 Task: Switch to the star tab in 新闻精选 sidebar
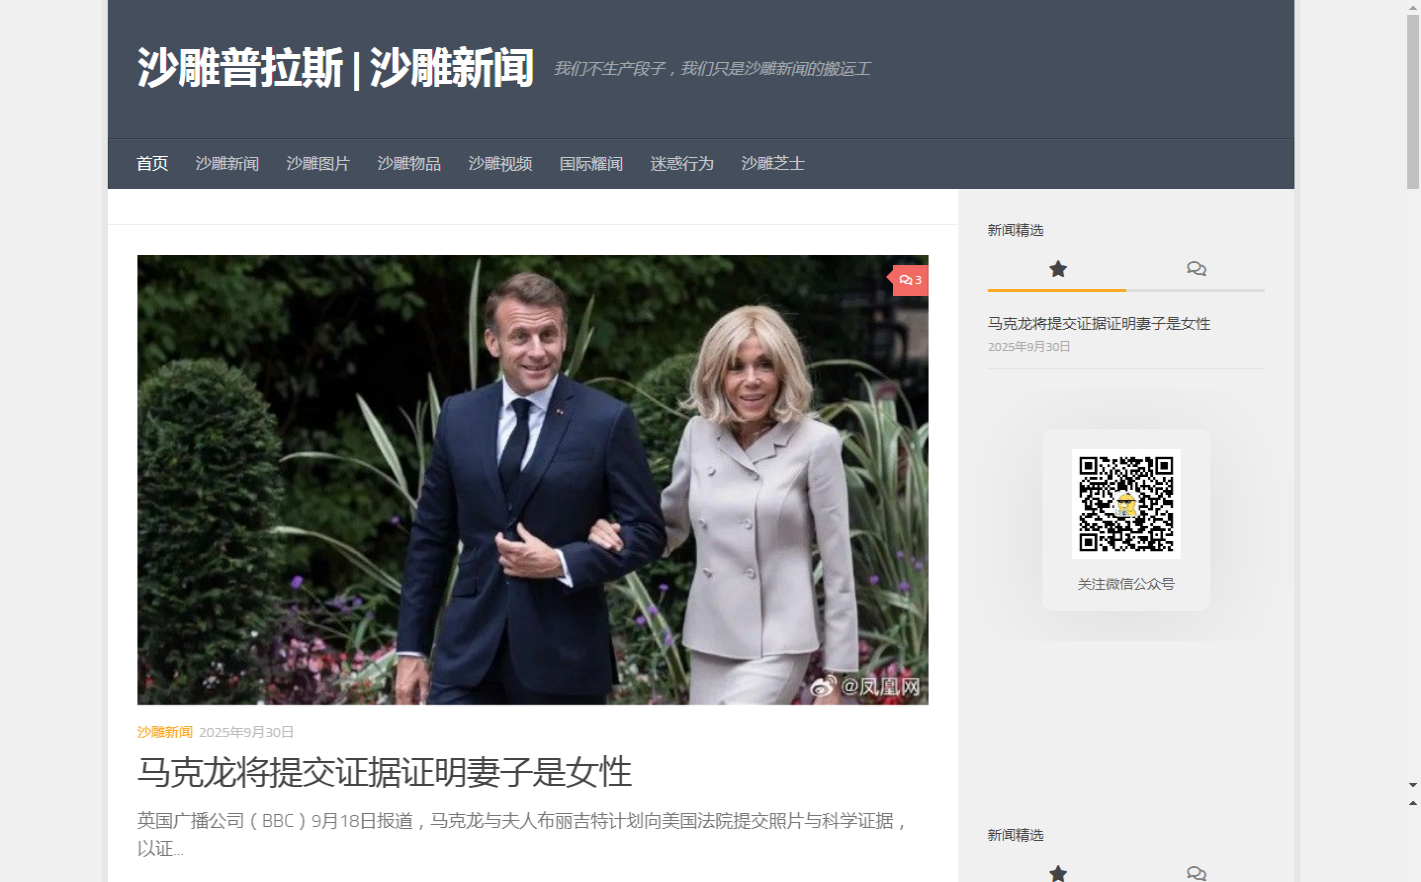1056,269
